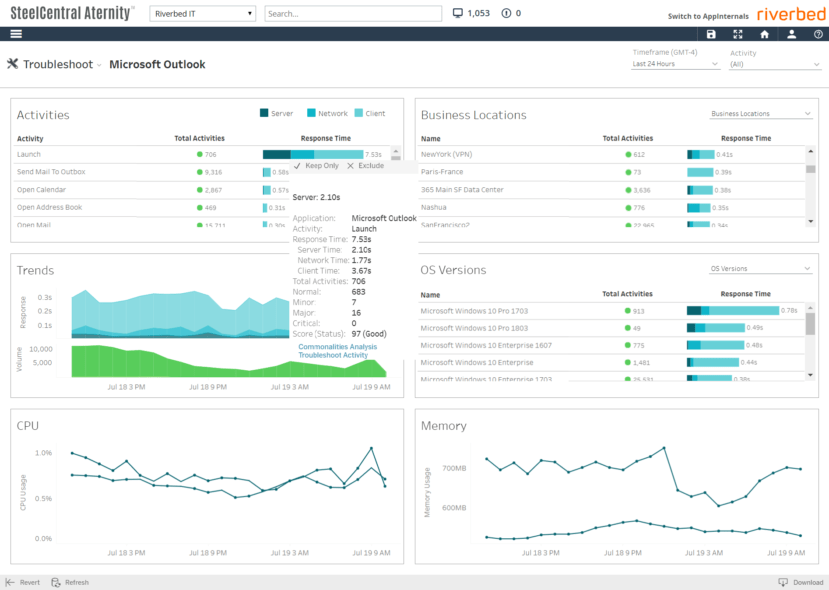Open the Riverbed IT account dropdown
Image resolution: width=829 pixels, height=590 pixels.
click(x=203, y=14)
